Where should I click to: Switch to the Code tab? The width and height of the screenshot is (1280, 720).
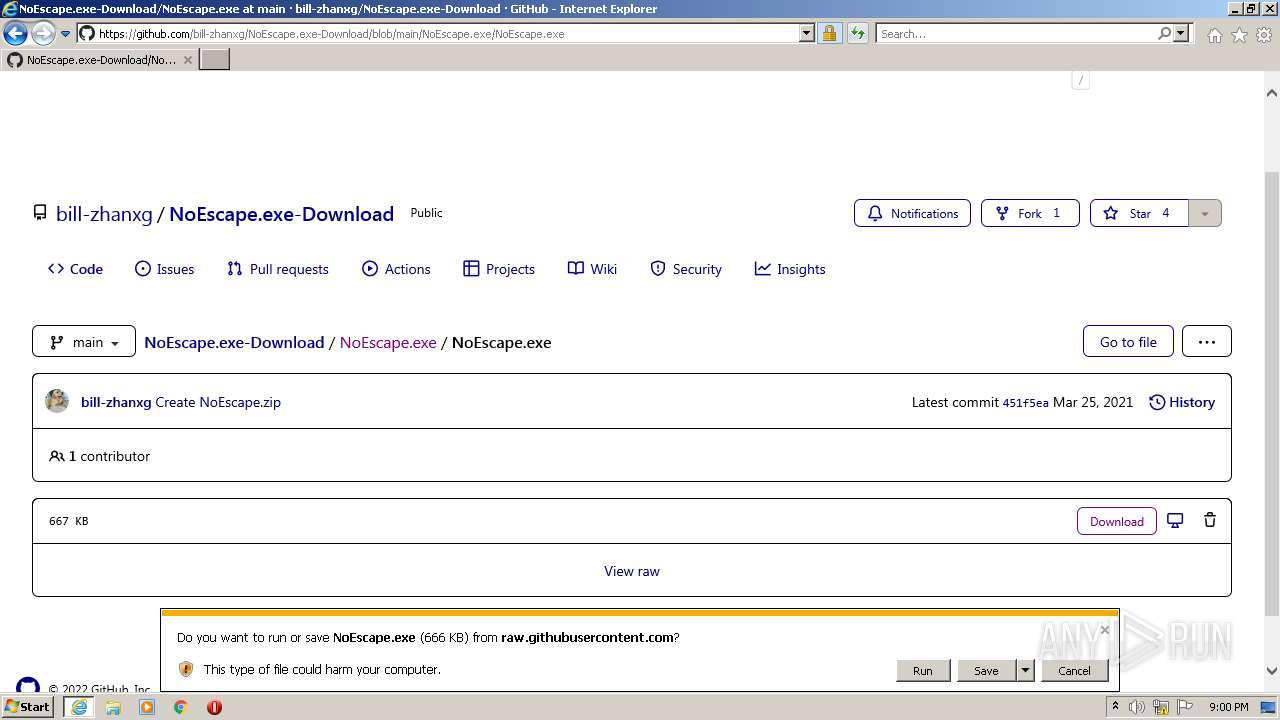click(75, 269)
